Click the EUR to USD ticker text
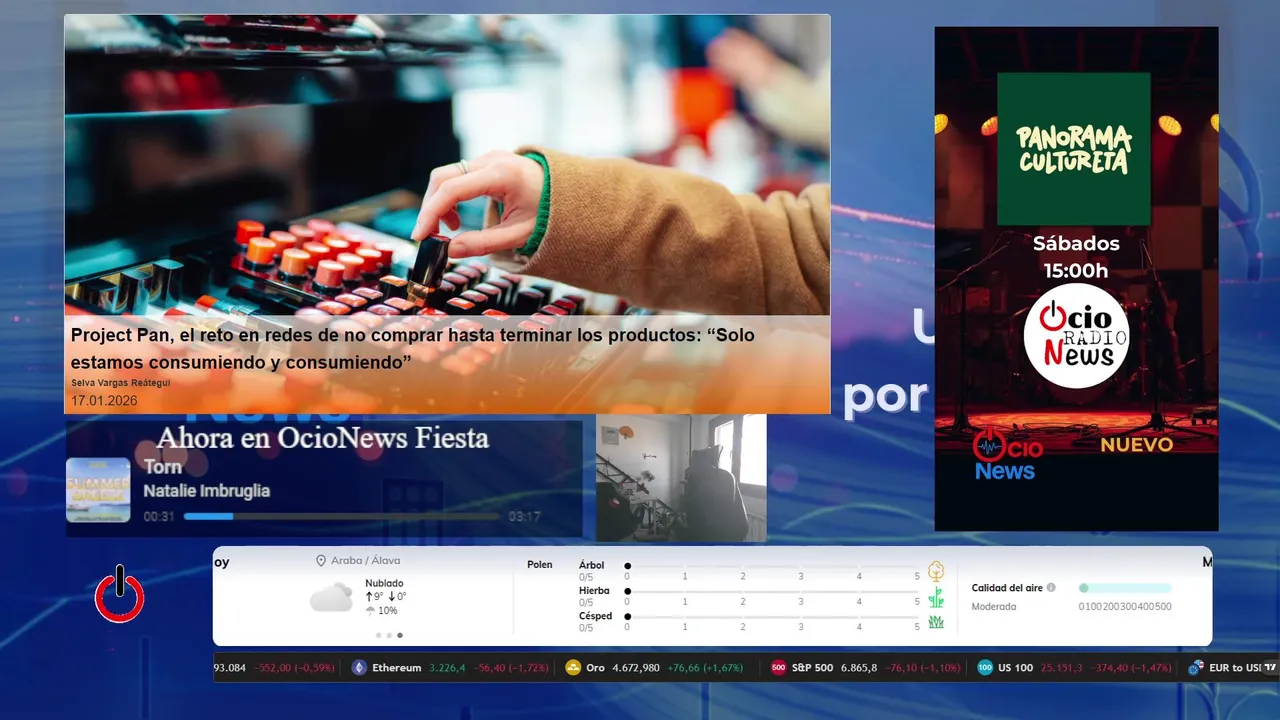The image size is (1280, 720). click(x=1234, y=668)
